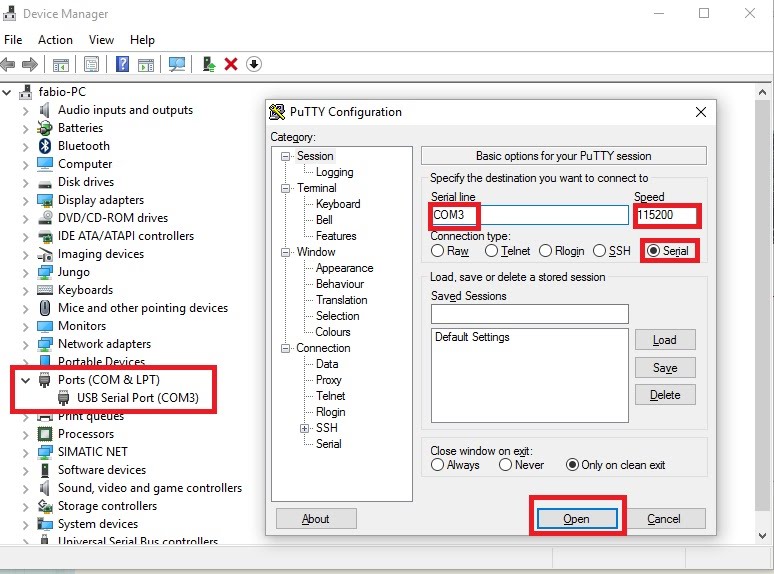Select Logging in PuTTY category tree
Screen dimensions: 774x574
click(x=335, y=172)
